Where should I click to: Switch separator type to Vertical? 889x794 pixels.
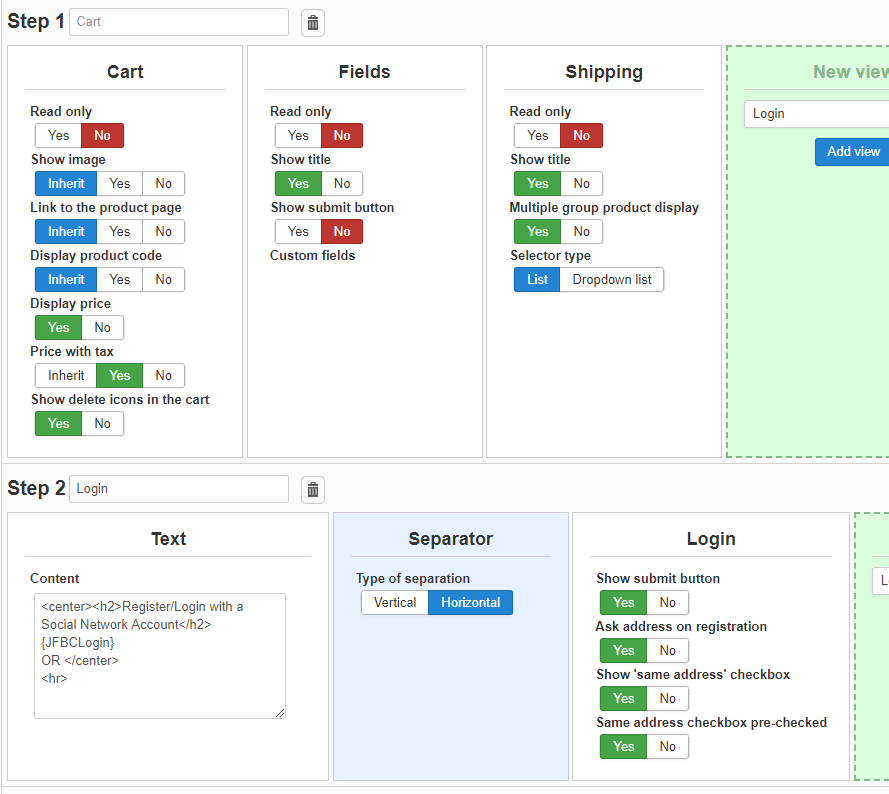[x=395, y=603]
